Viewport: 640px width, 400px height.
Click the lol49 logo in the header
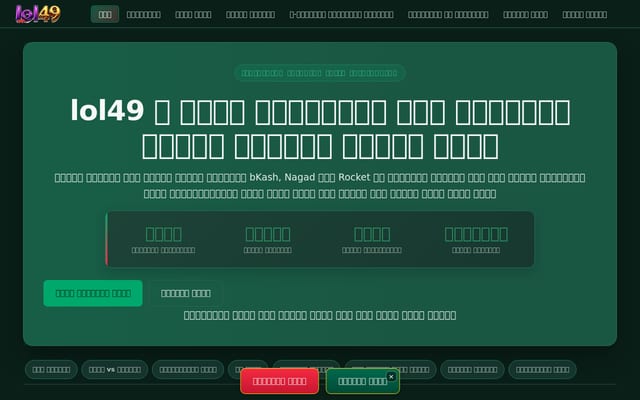[x=38, y=14]
